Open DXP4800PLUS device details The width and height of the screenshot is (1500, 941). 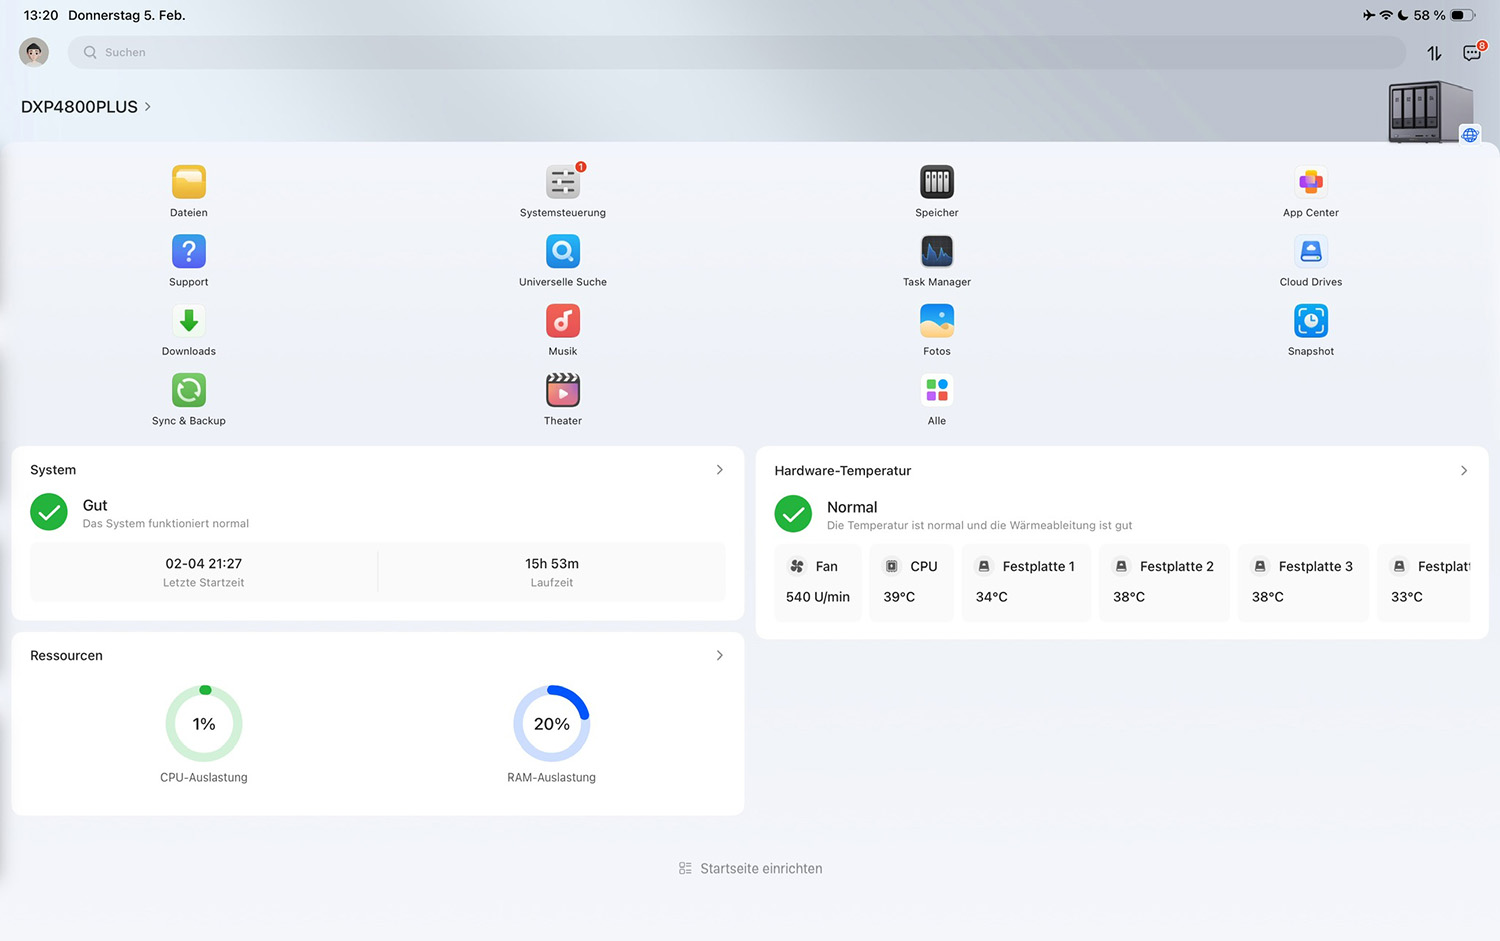[x=86, y=107]
